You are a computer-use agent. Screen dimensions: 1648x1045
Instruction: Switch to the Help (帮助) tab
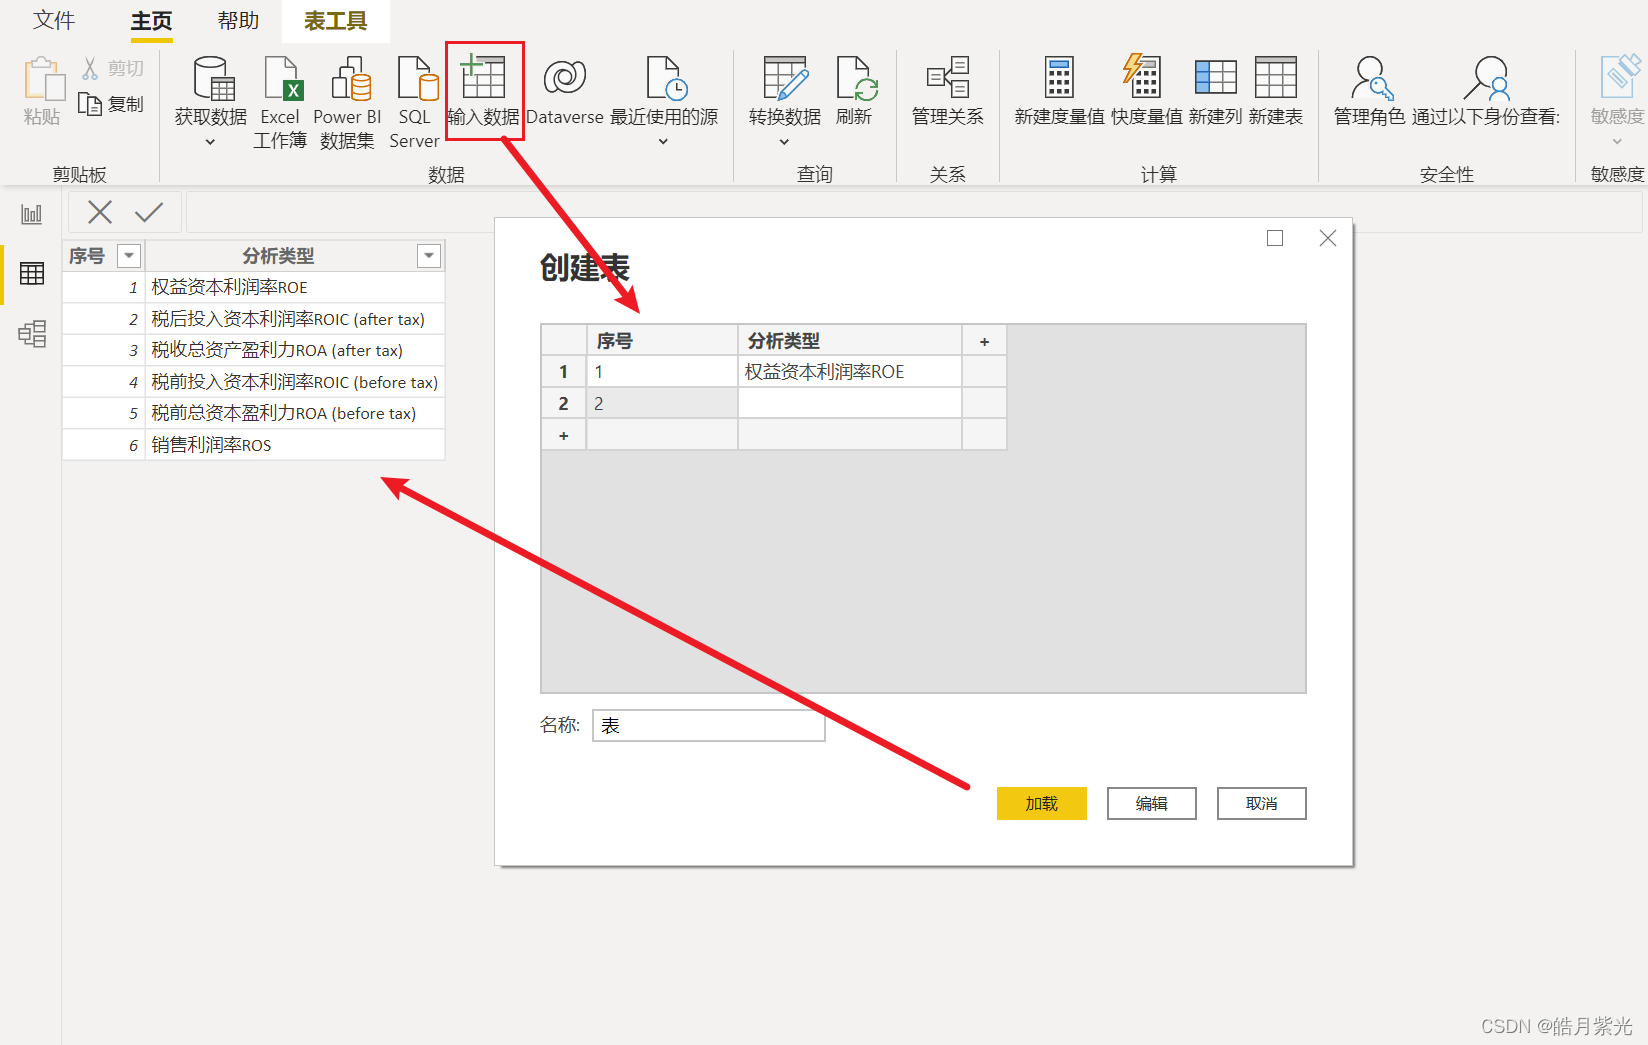point(238,21)
